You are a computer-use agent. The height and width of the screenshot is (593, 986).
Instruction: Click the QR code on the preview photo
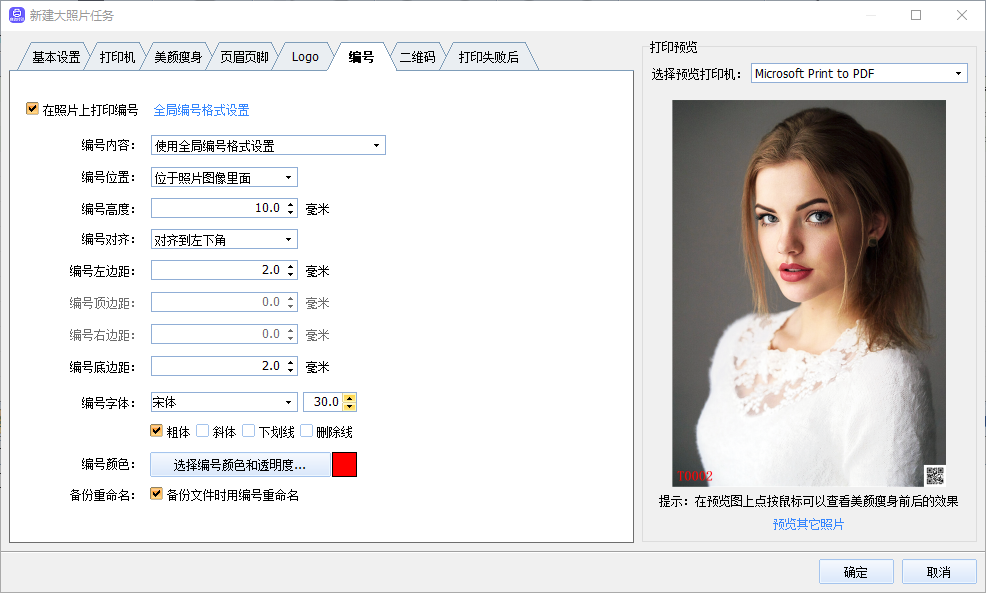pos(934,475)
